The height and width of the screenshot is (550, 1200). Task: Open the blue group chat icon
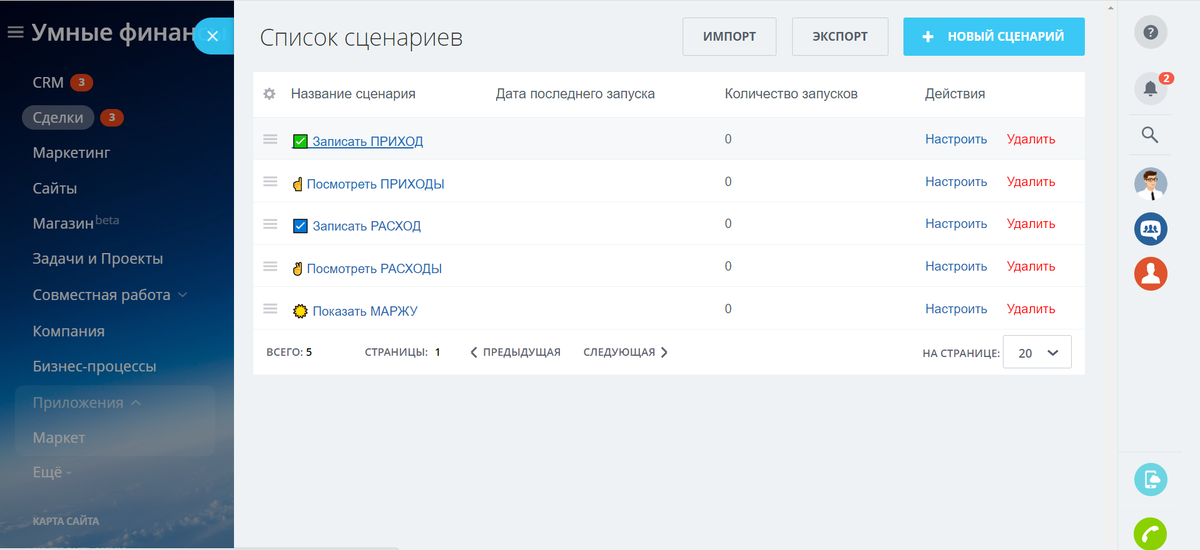(x=1150, y=229)
